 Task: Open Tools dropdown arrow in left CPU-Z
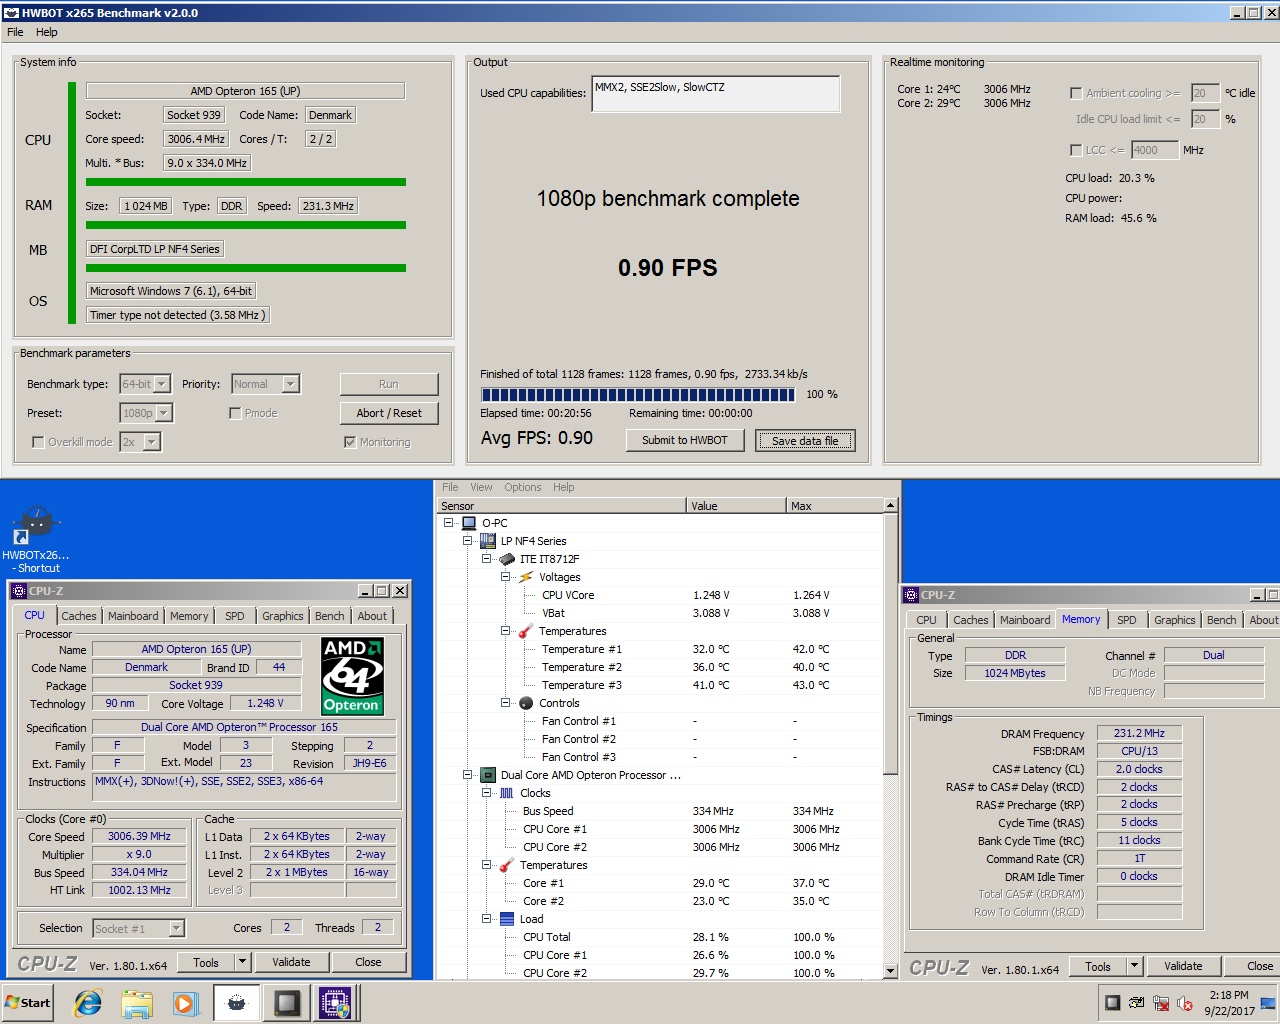click(242, 962)
